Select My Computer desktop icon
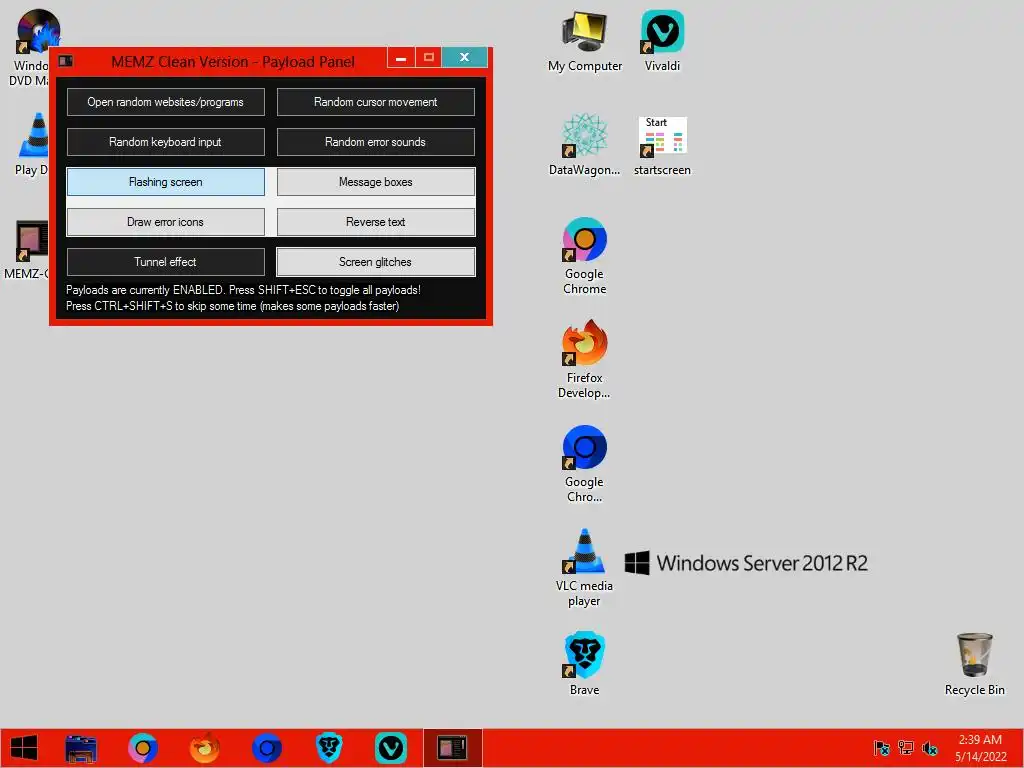The image size is (1024, 768). (x=584, y=41)
